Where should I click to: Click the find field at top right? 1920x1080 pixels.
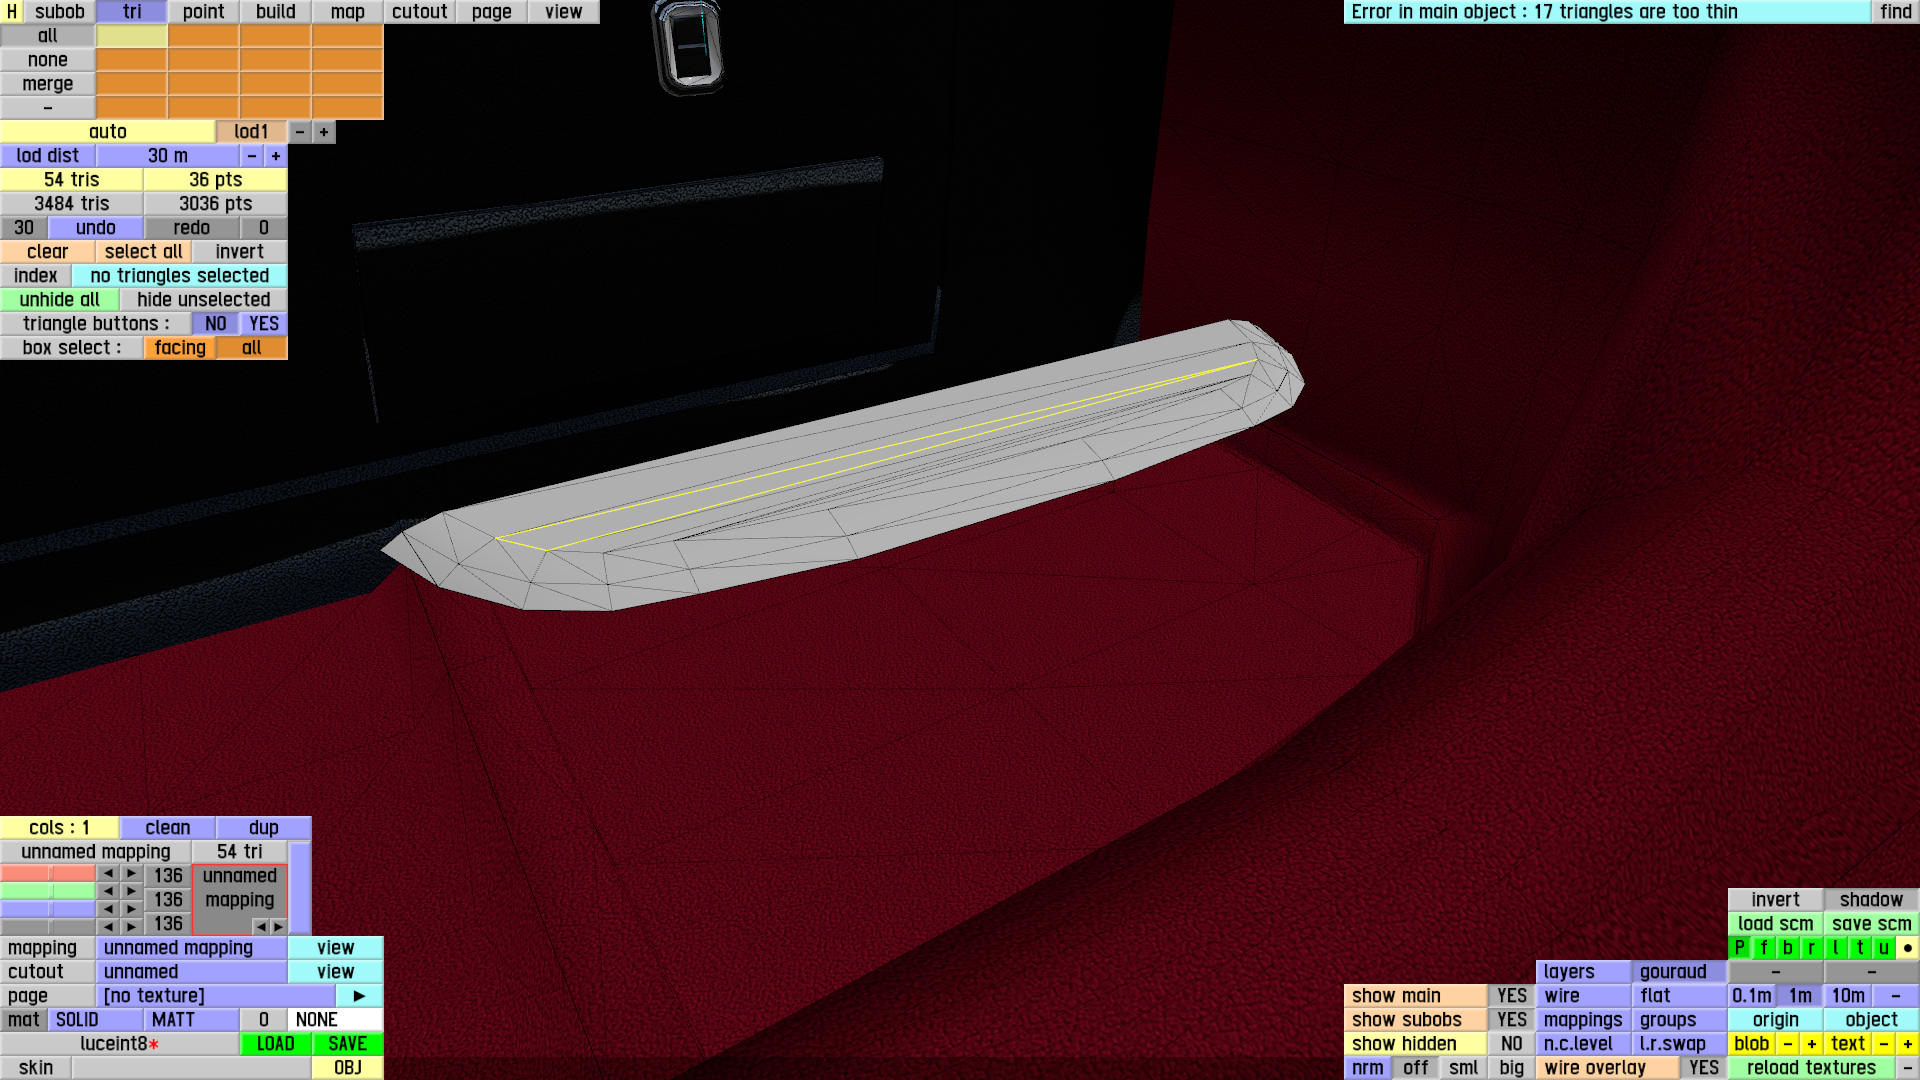point(1895,12)
